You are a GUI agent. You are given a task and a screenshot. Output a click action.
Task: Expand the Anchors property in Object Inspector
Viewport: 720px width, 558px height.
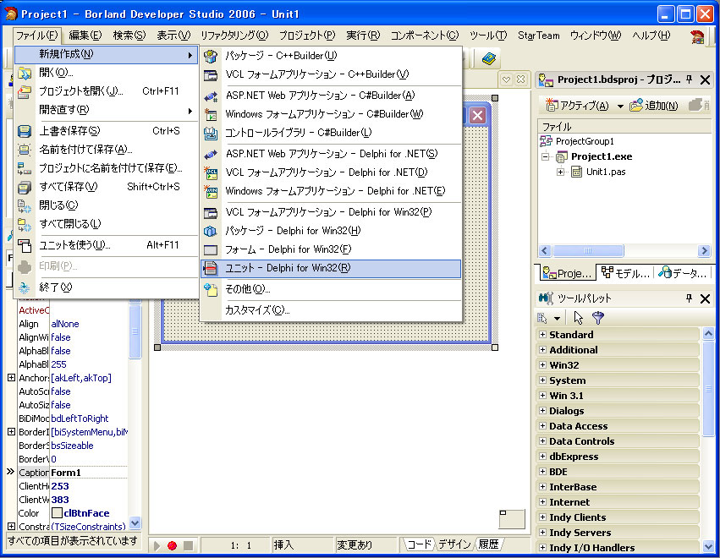coord(11,378)
